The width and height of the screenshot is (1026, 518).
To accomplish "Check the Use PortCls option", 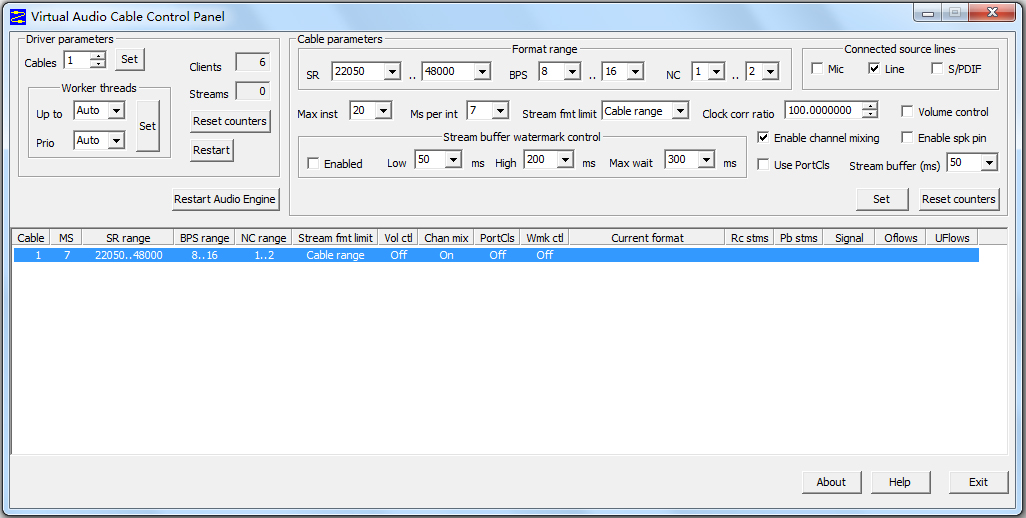I will click(763, 165).
